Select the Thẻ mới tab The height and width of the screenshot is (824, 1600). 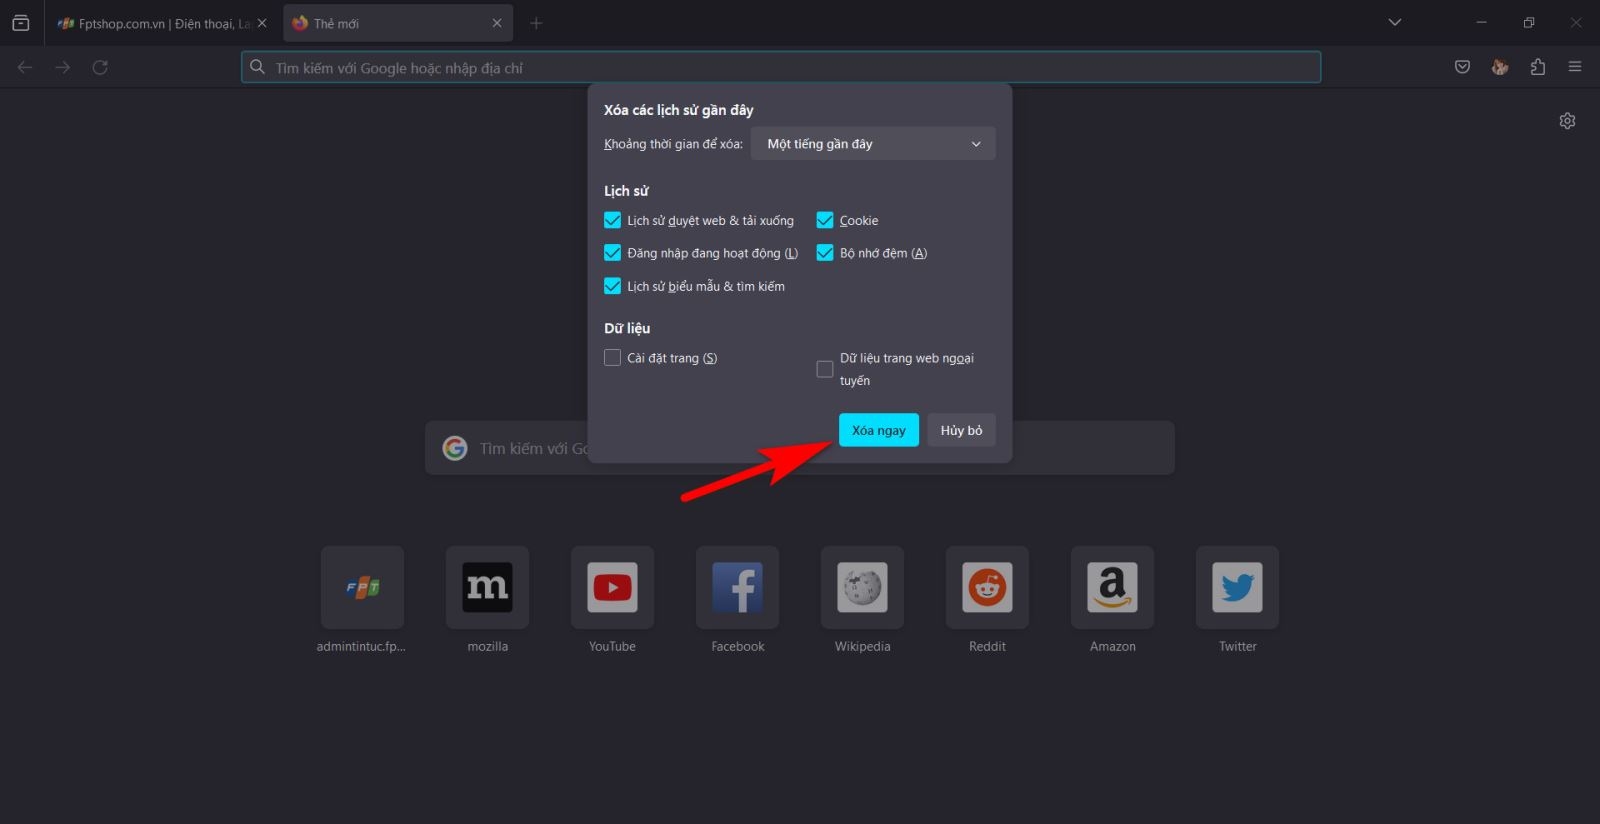tap(398, 23)
